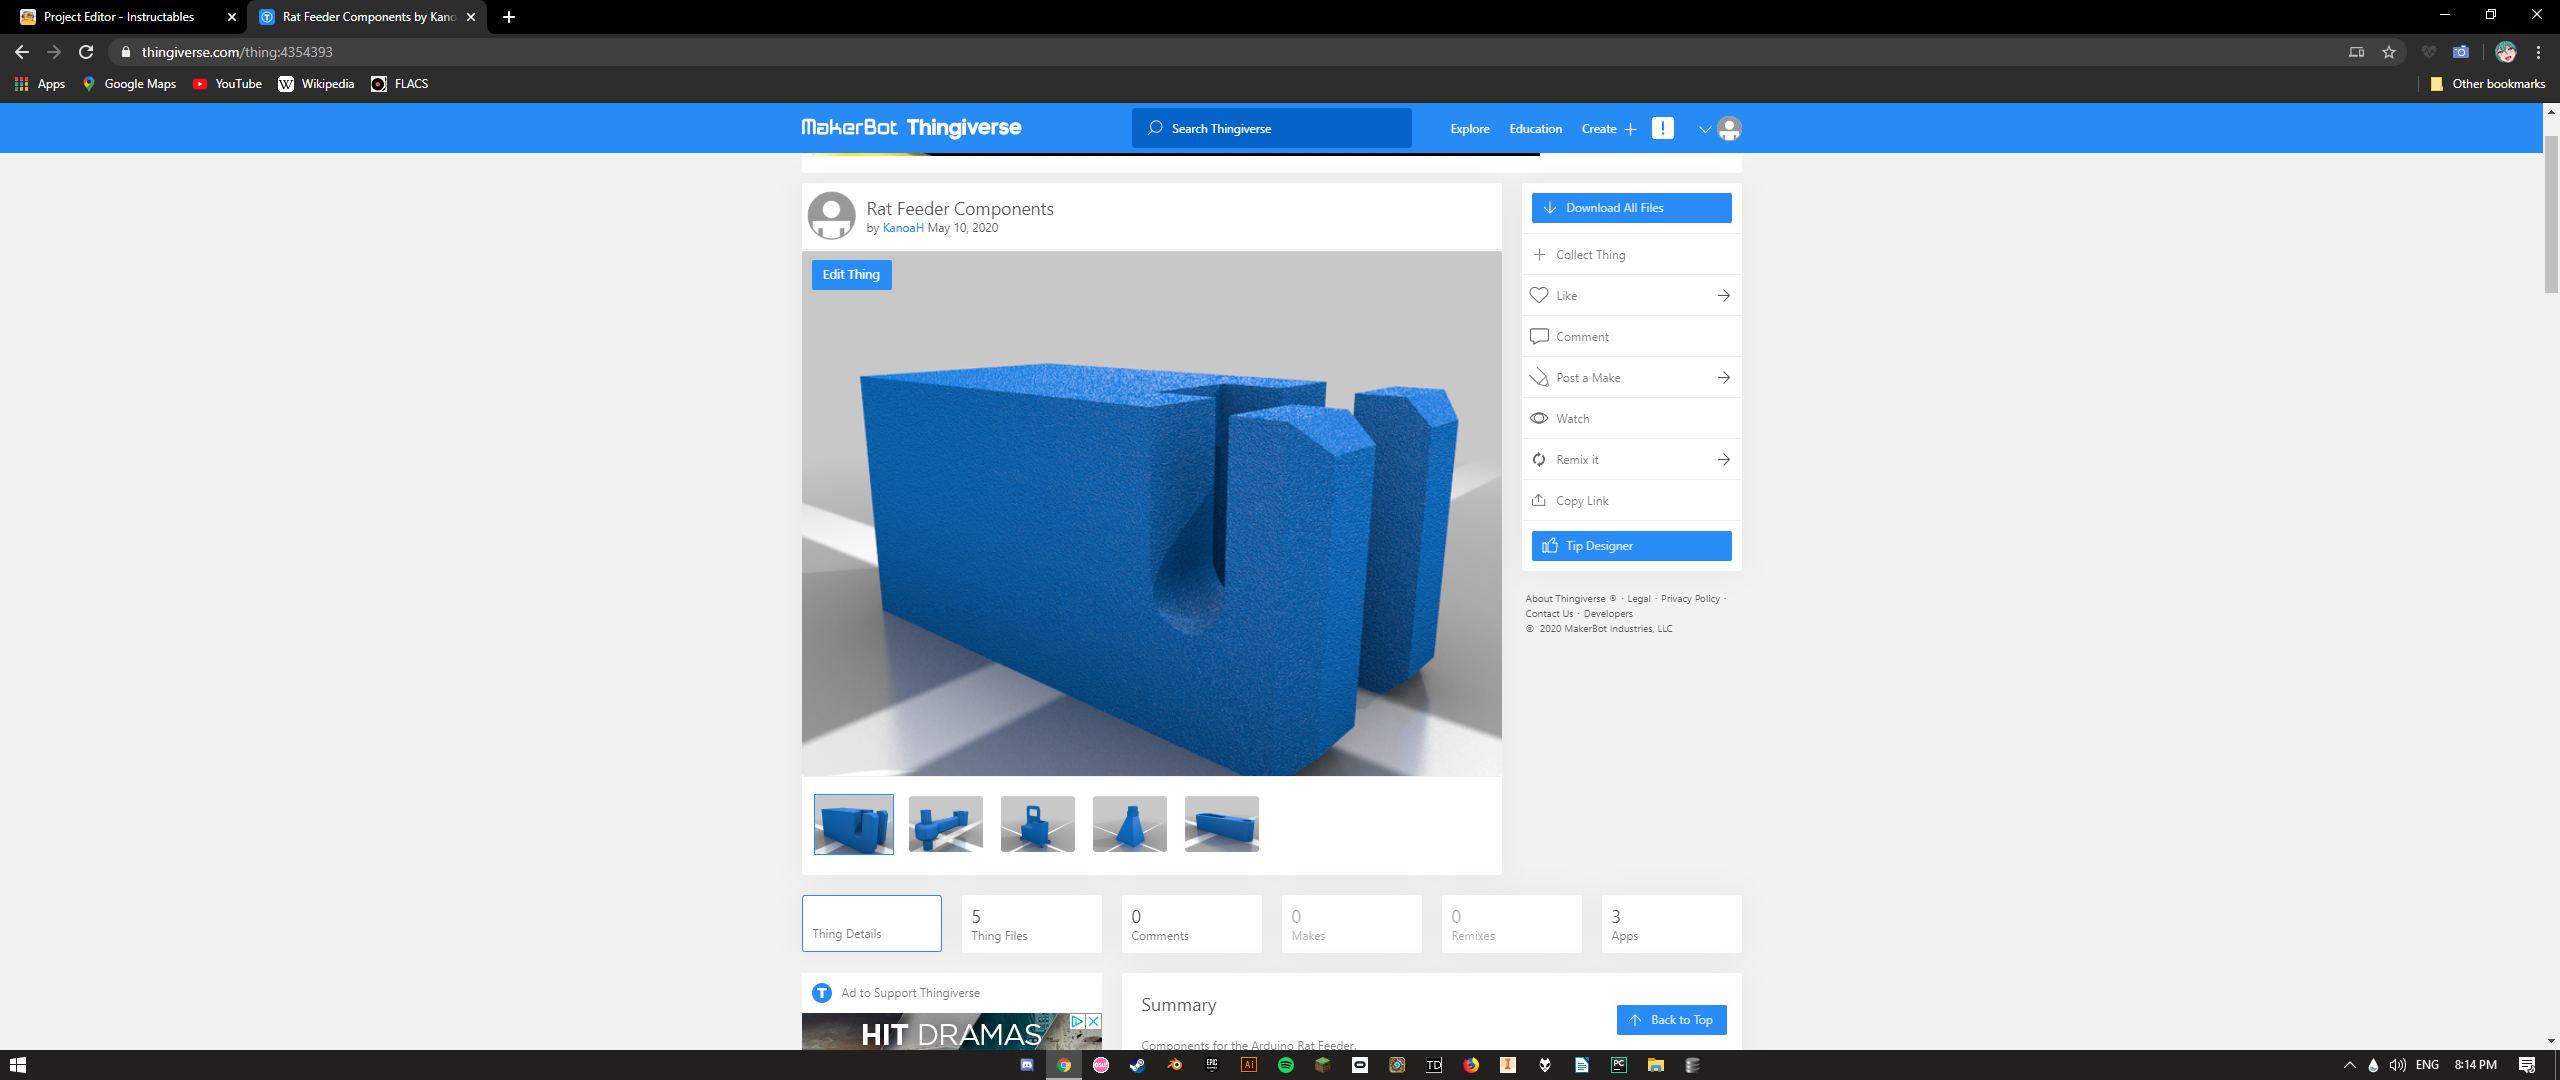
Task: Open Privacy Policy footer link
Action: click(x=1690, y=599)
